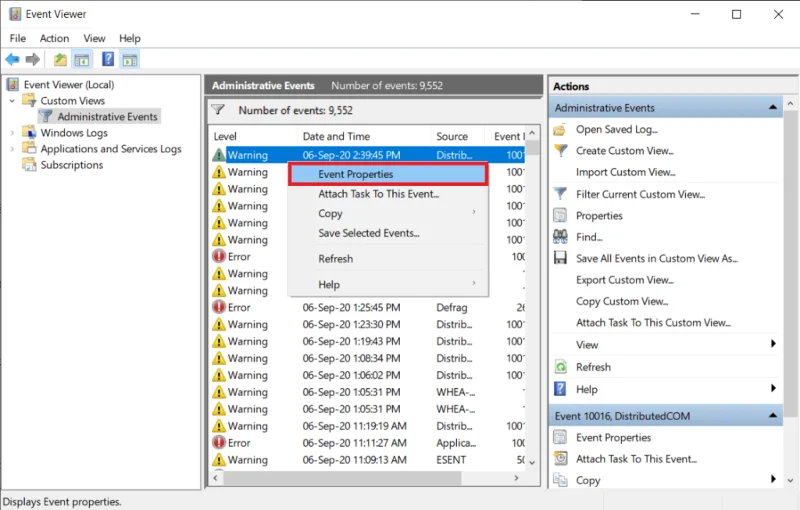The height and width of the screenshot is (510, 800).
Task: Select Administrative Events in the tree
Action: pyautogui.click(x=107, y=117)
